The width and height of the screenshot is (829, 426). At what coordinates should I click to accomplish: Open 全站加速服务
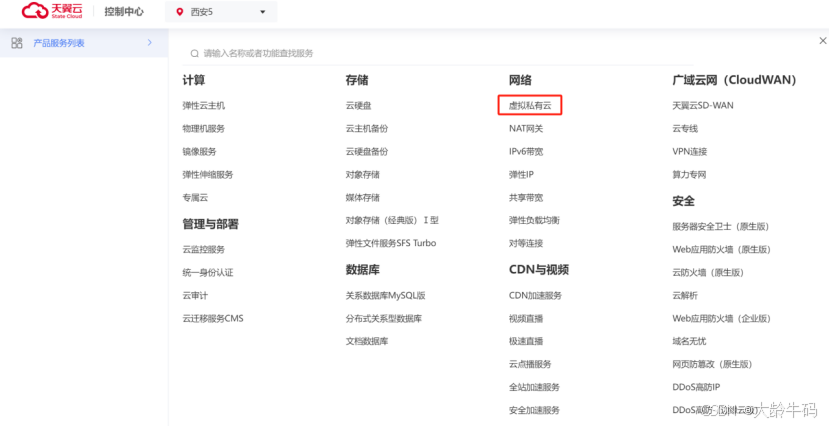tap(534, 387)
